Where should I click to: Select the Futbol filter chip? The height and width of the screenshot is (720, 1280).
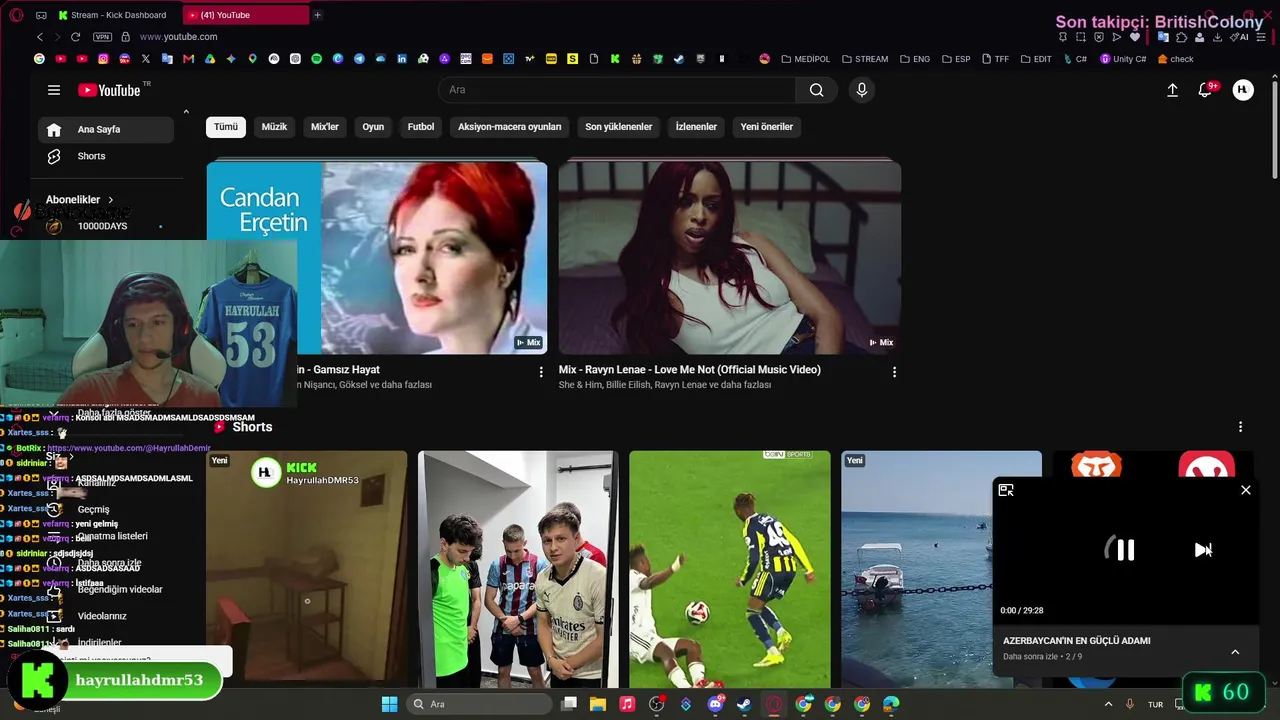(421, 127)
